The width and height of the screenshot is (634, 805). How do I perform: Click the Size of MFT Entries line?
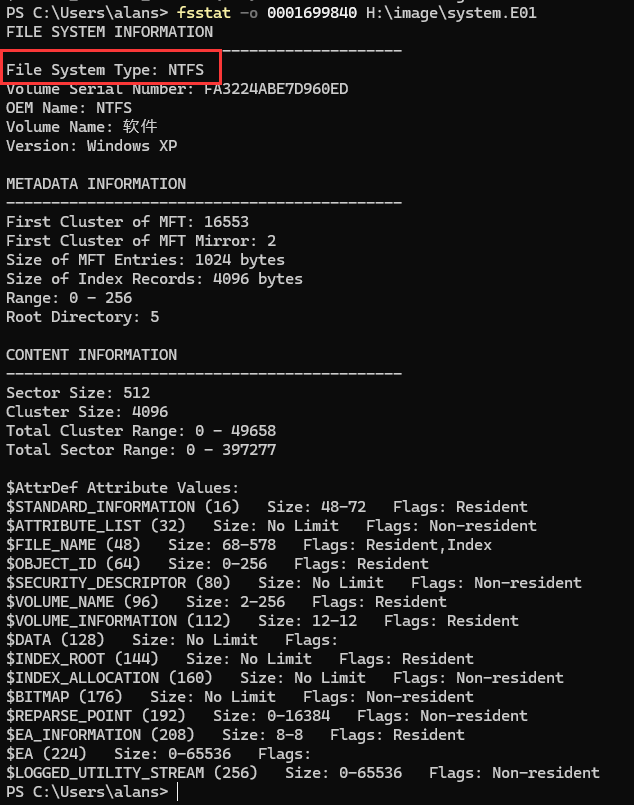pos(131,260)
